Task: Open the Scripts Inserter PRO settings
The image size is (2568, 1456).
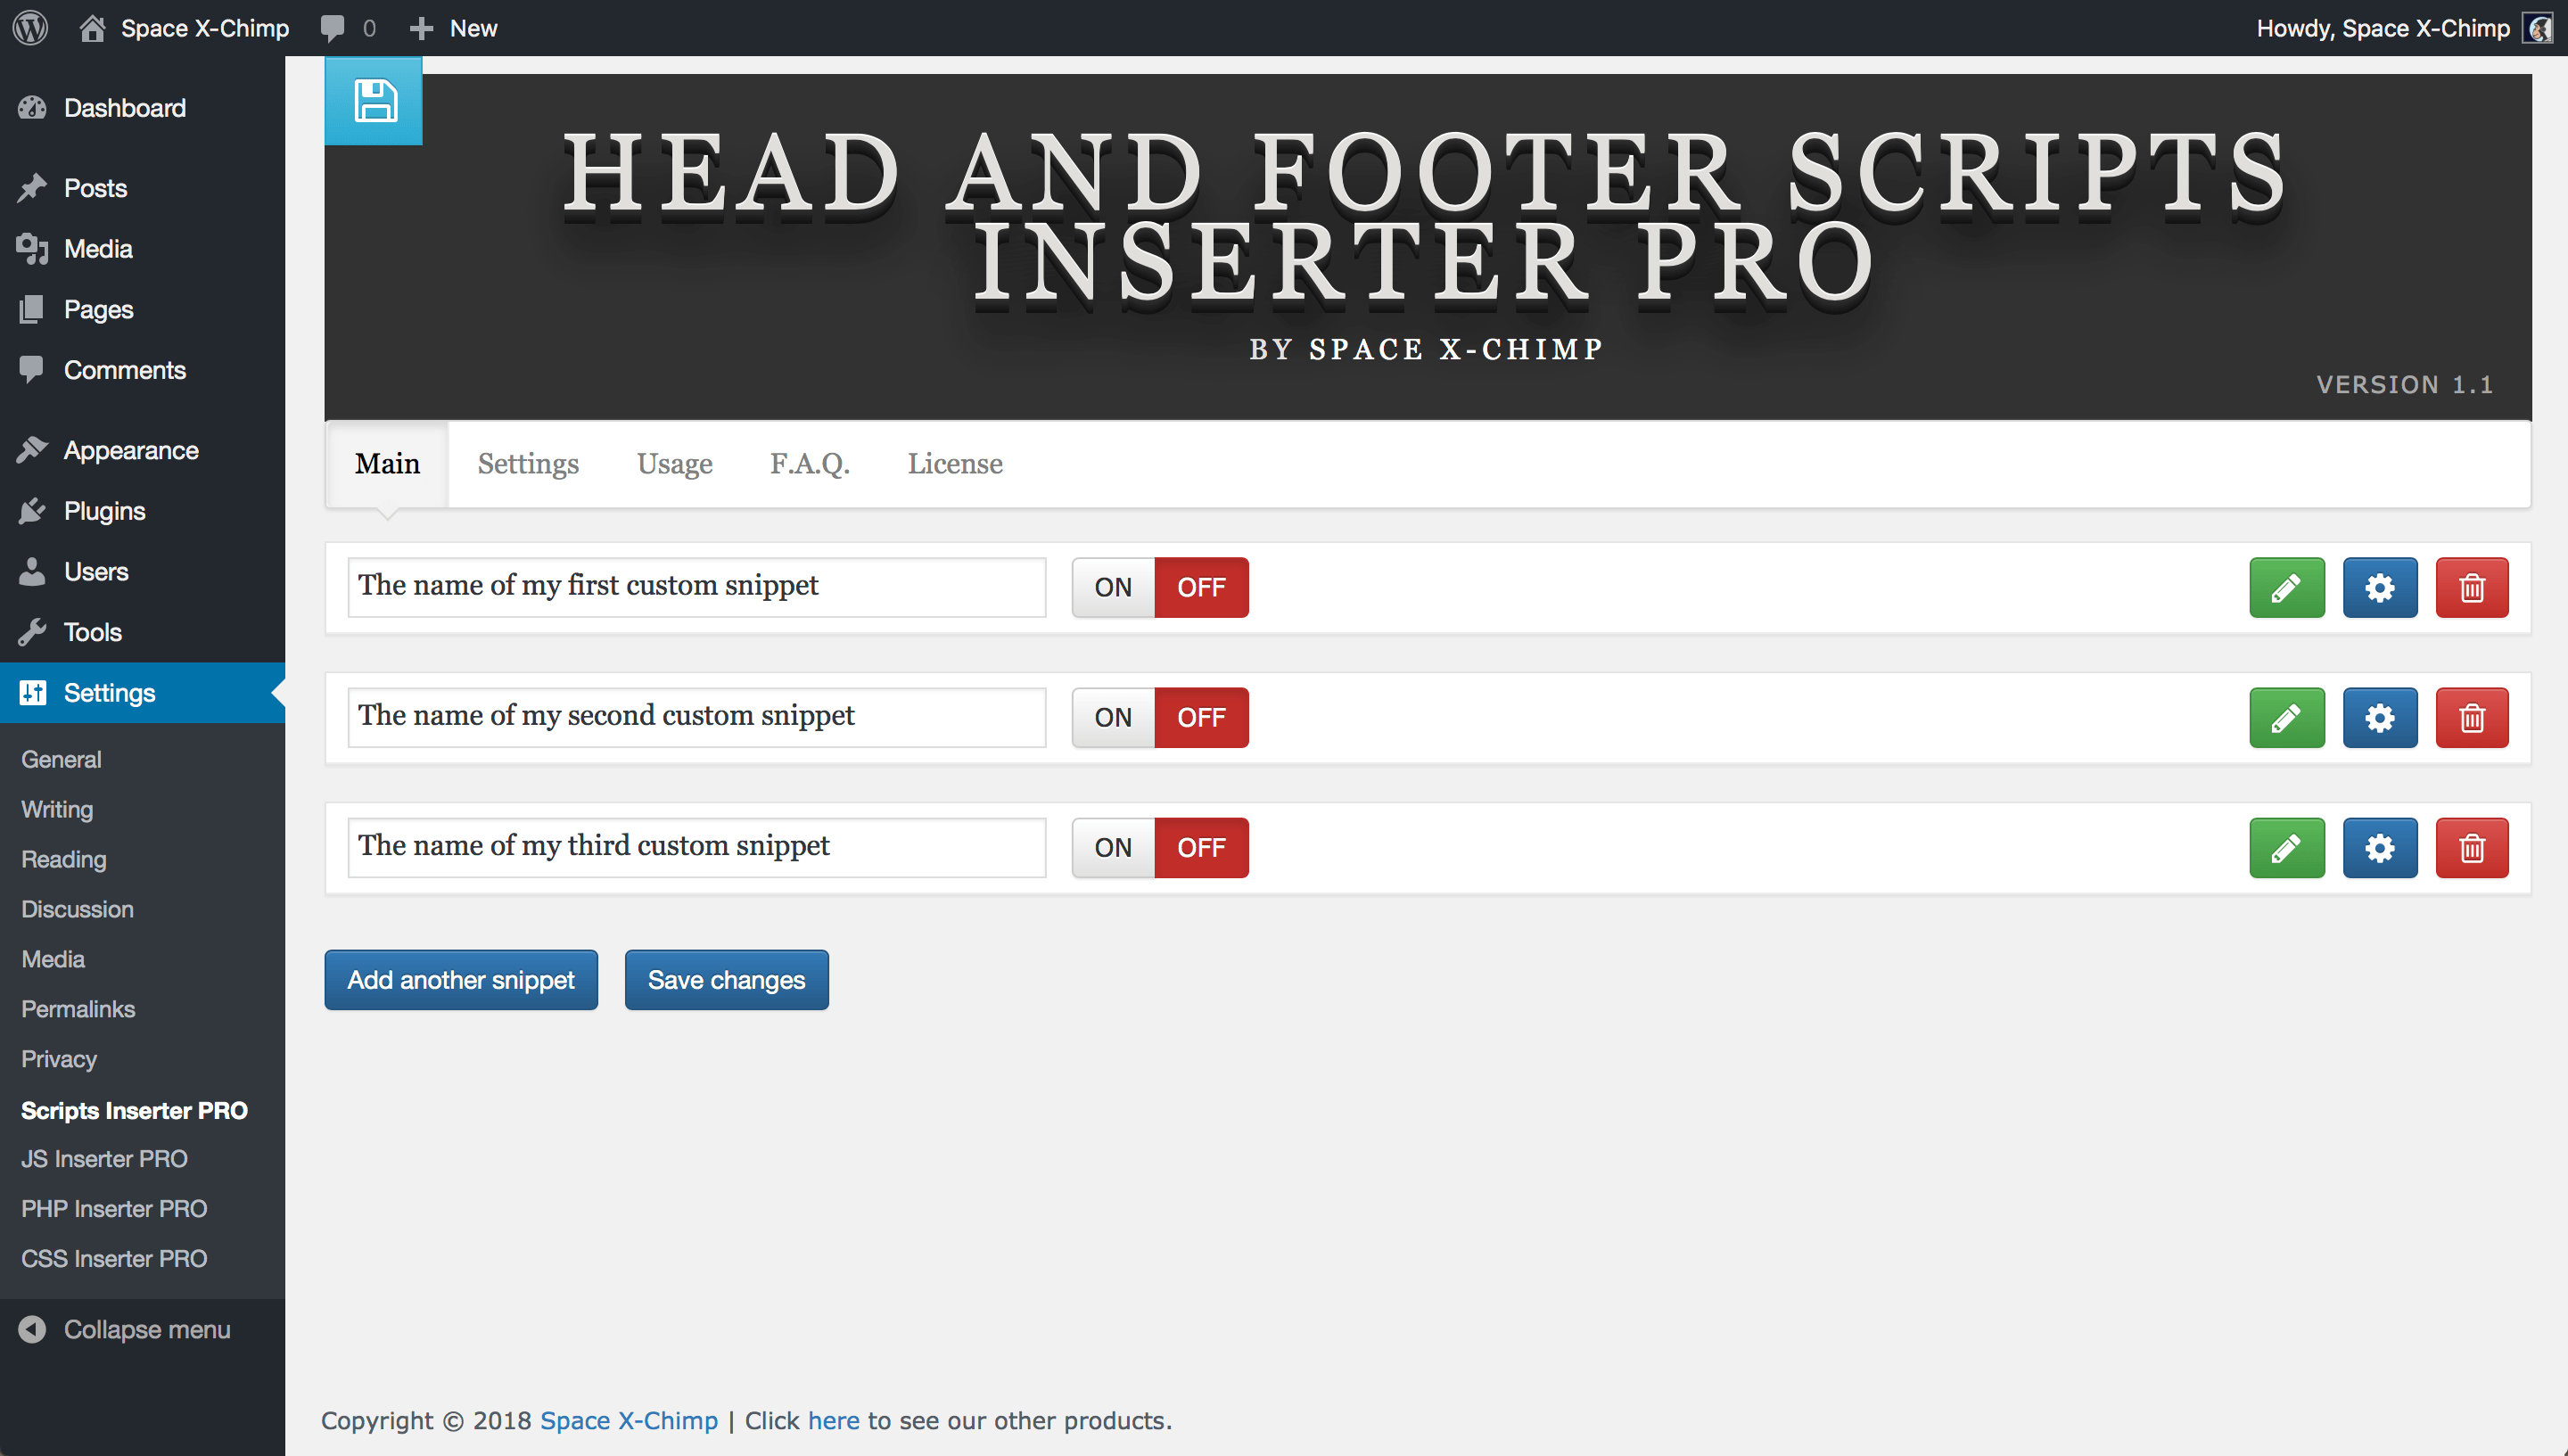Action: click(x=132, y=1109)
